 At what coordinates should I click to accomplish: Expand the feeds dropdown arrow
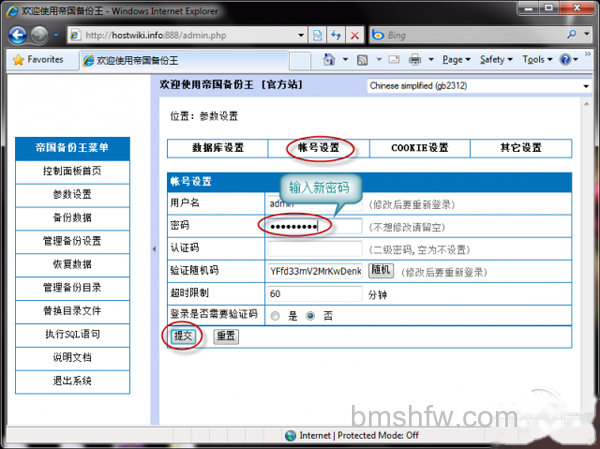point(379,59)
